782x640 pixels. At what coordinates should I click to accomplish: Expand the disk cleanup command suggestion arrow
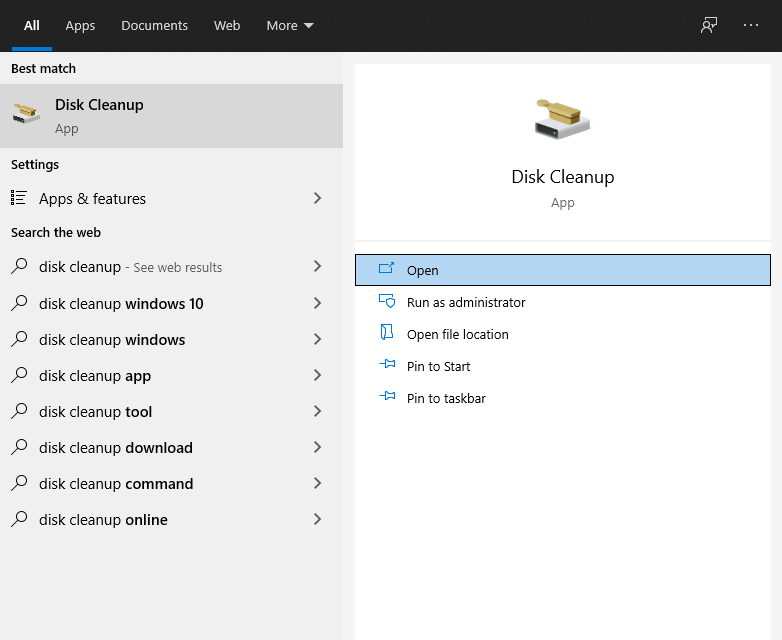[317, 484]
